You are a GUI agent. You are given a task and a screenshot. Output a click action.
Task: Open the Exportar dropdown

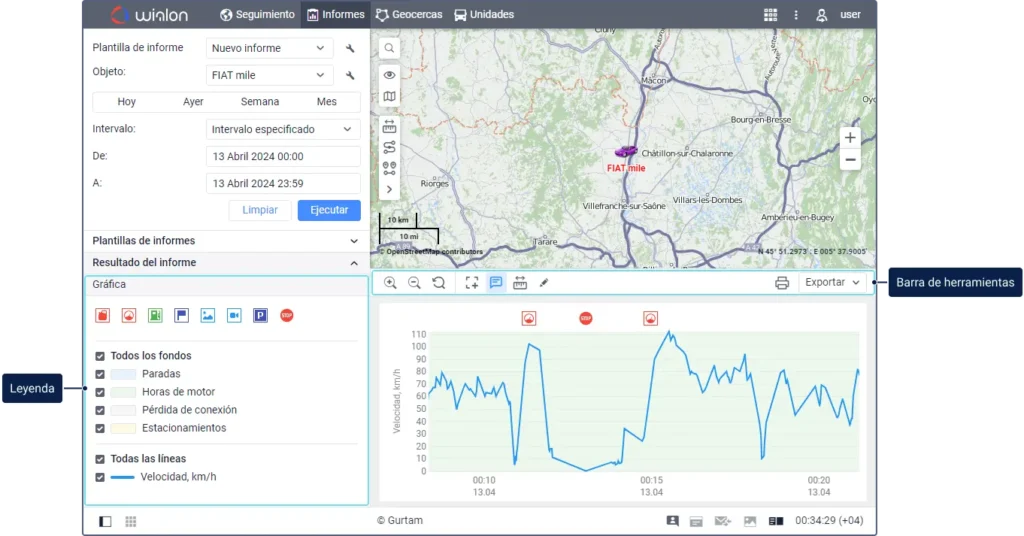click(x=832, y=283)
